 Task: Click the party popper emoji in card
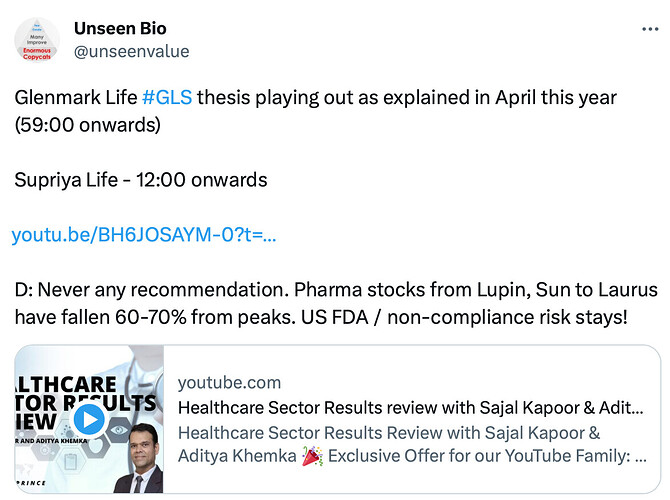coord(312,456)
